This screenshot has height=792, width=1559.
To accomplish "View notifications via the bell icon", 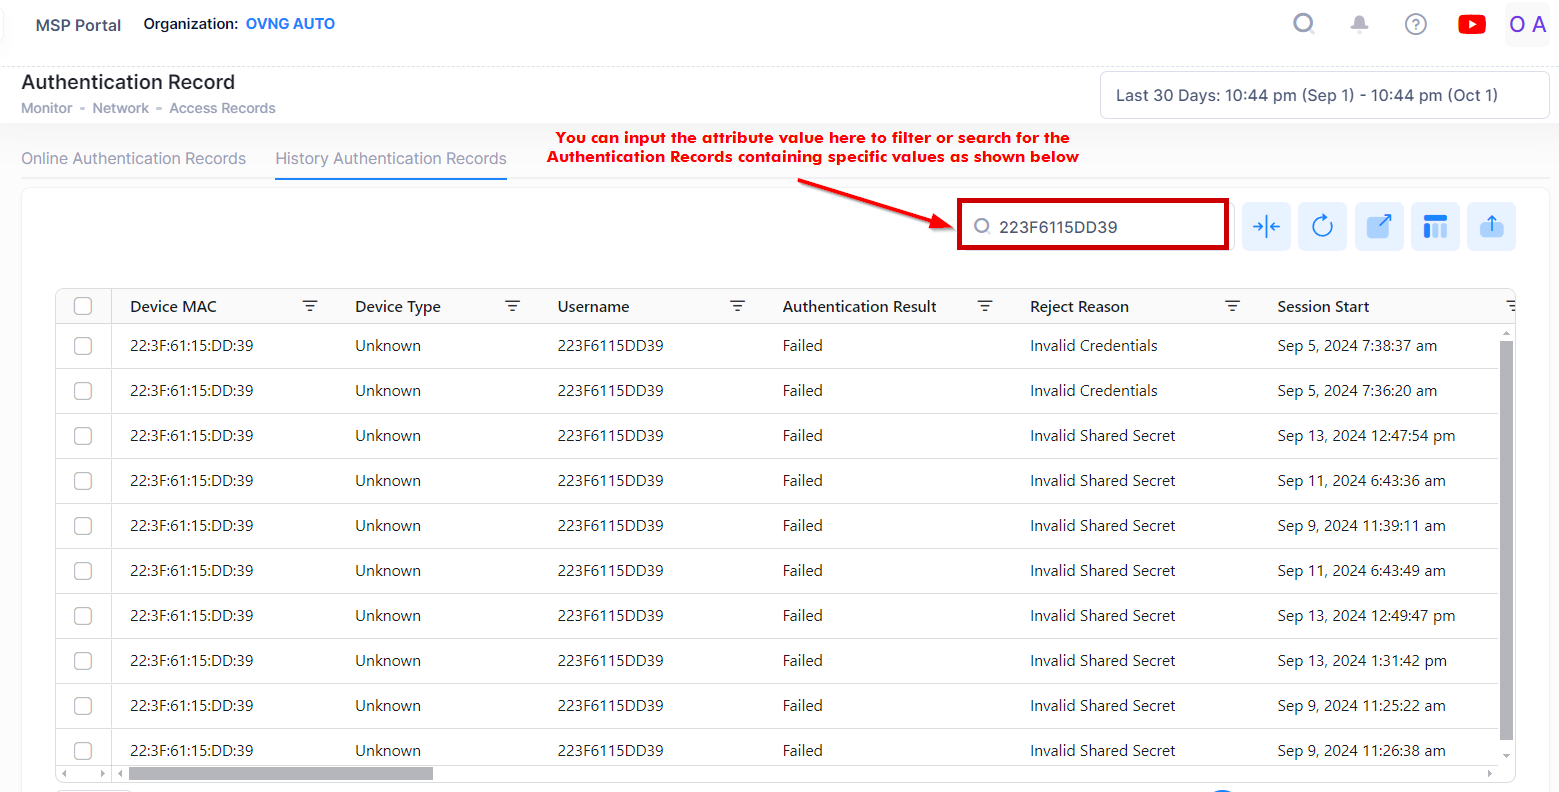I will 1359,23.
